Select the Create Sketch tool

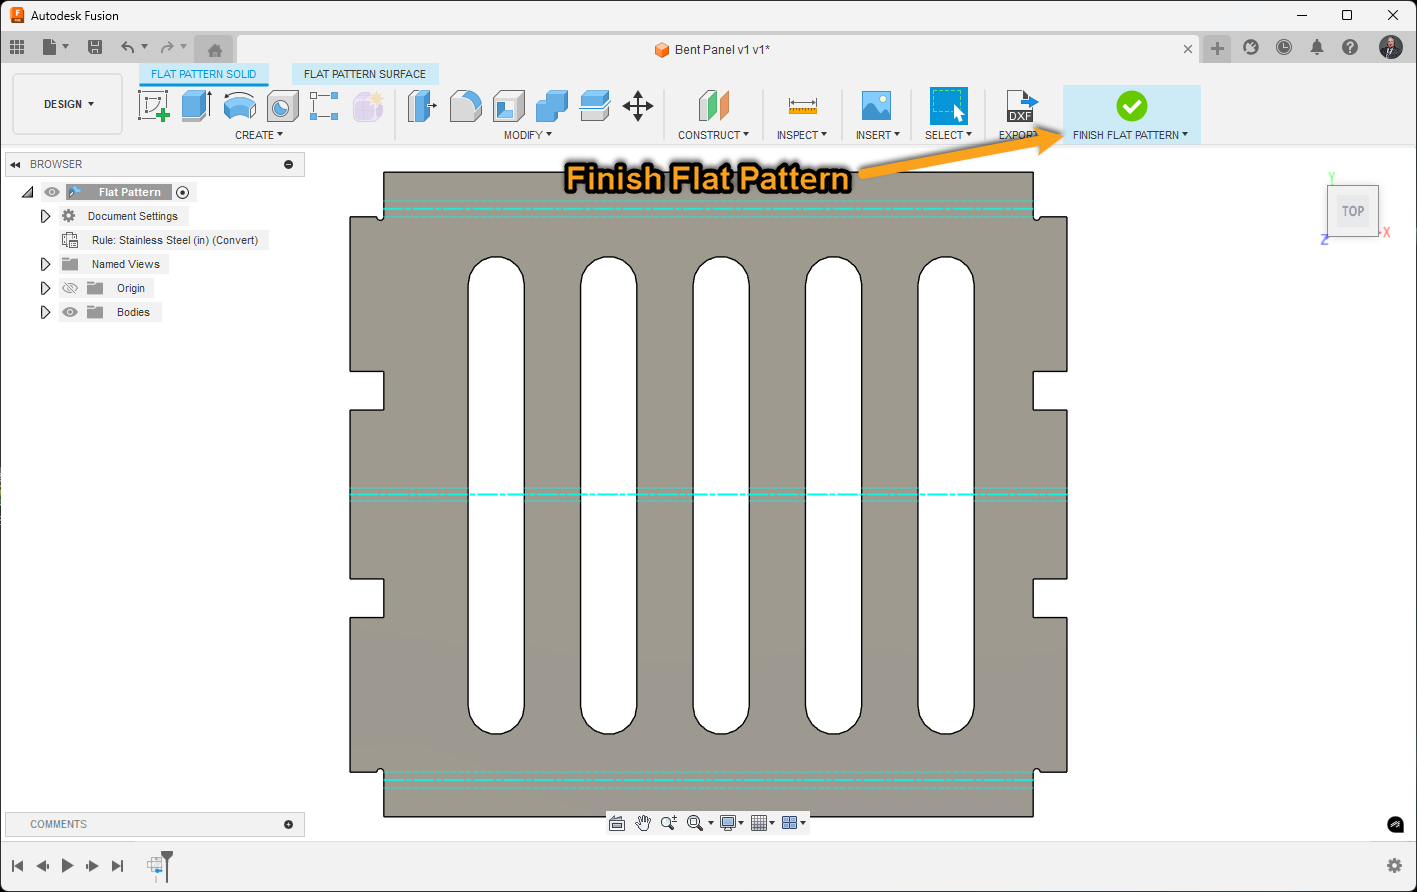click(x=154, y=104)
